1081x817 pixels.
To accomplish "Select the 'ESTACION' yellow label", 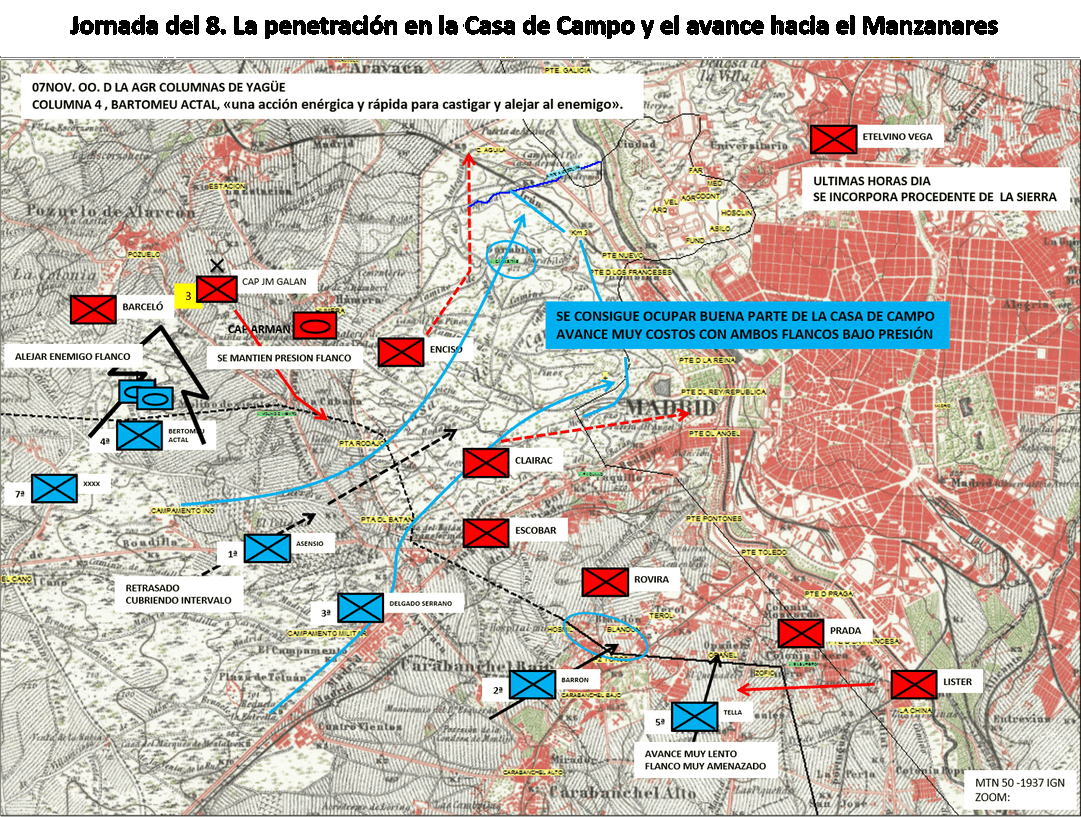I will 227,187.
